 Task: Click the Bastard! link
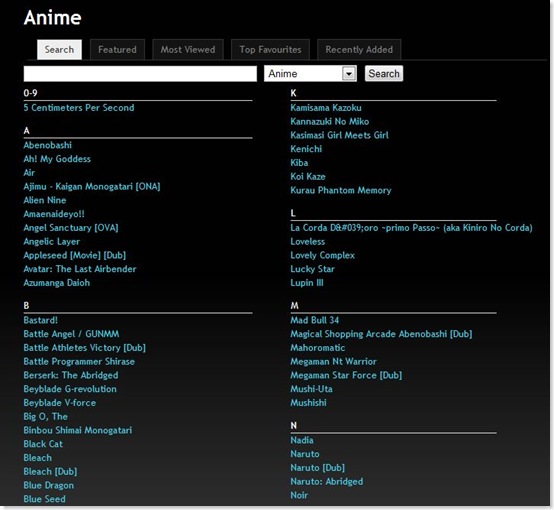tap(41, 321)
